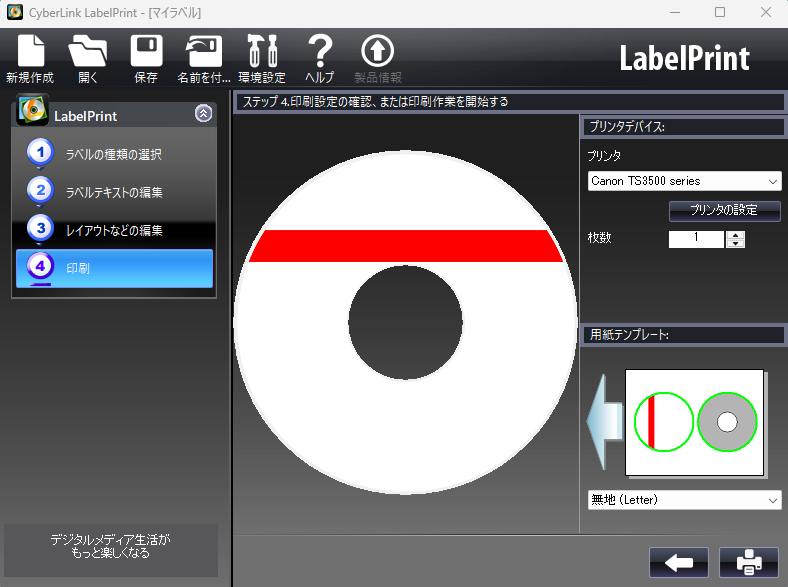The width and height of the screenshot is (788, 587).
Task: Collapse the LabelPrint steps panel
Action: click(204, 114)
